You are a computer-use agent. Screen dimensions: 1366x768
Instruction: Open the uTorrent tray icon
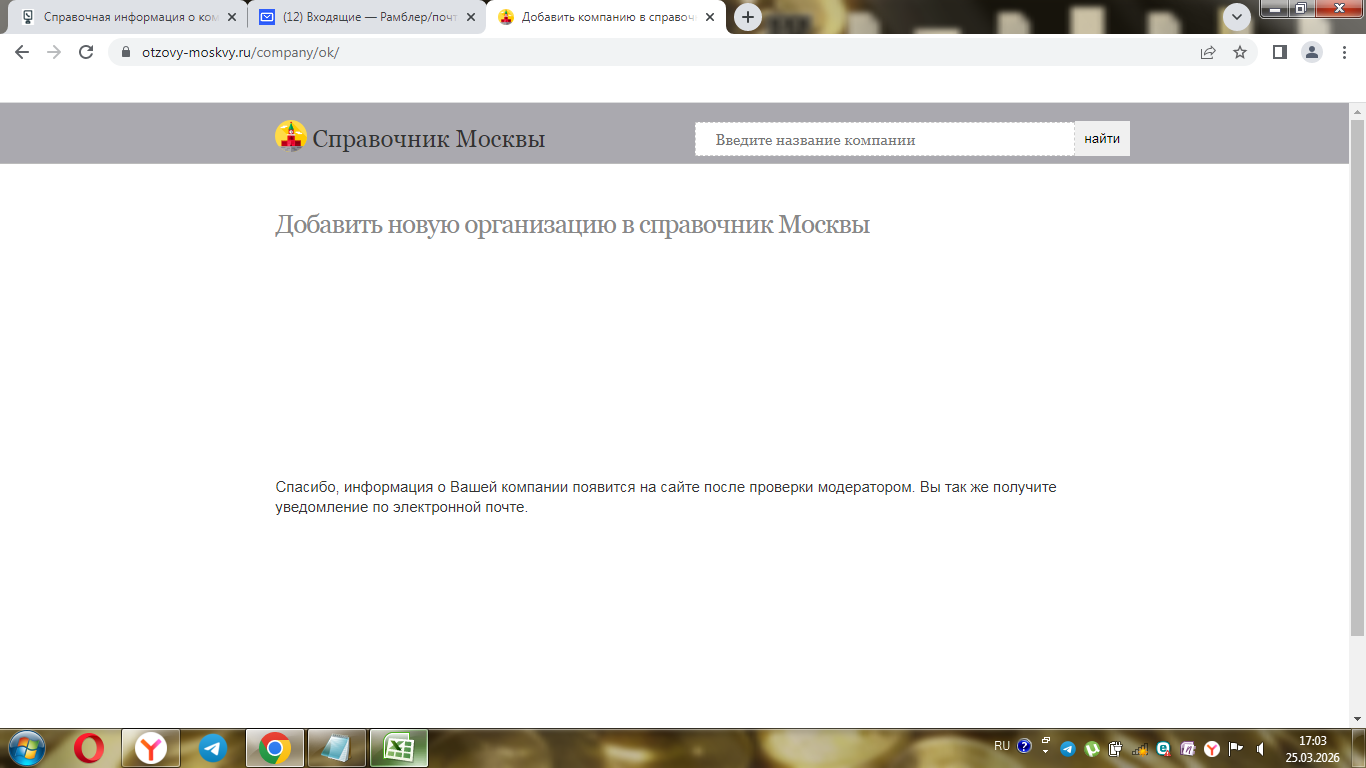[1092, 748]
